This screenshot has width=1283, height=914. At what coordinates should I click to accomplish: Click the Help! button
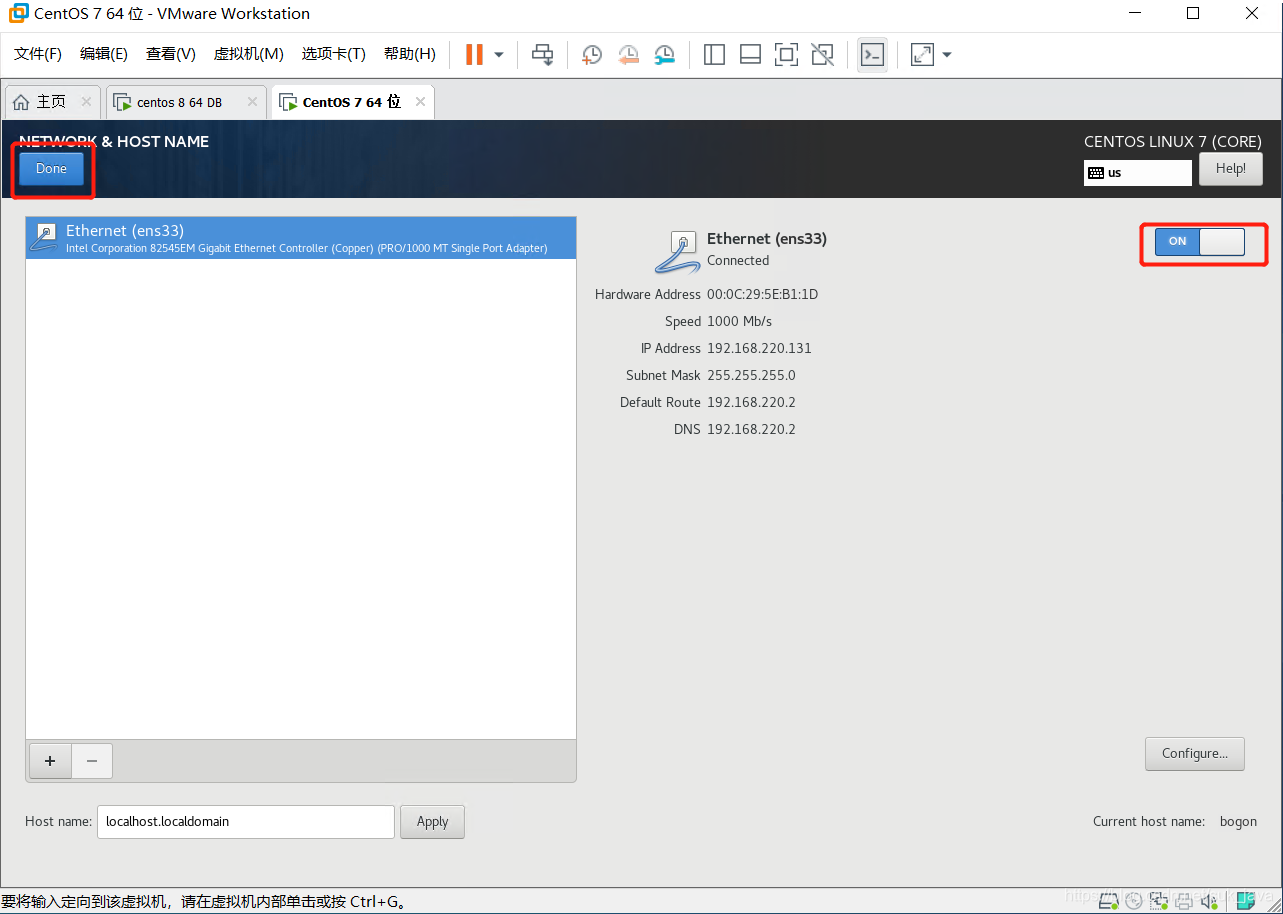pos(1231,168)
